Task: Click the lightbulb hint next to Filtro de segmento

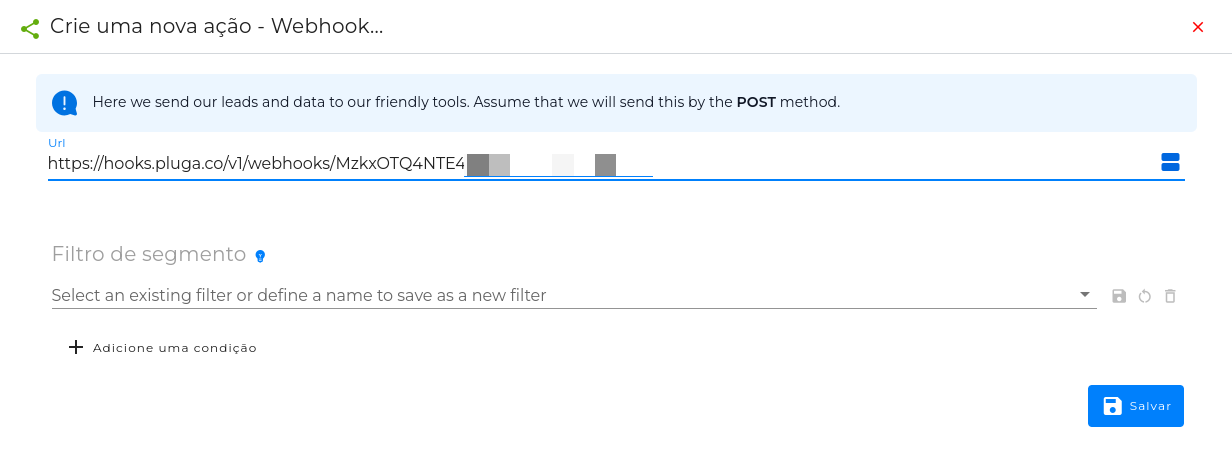Action: pos(260,256)
